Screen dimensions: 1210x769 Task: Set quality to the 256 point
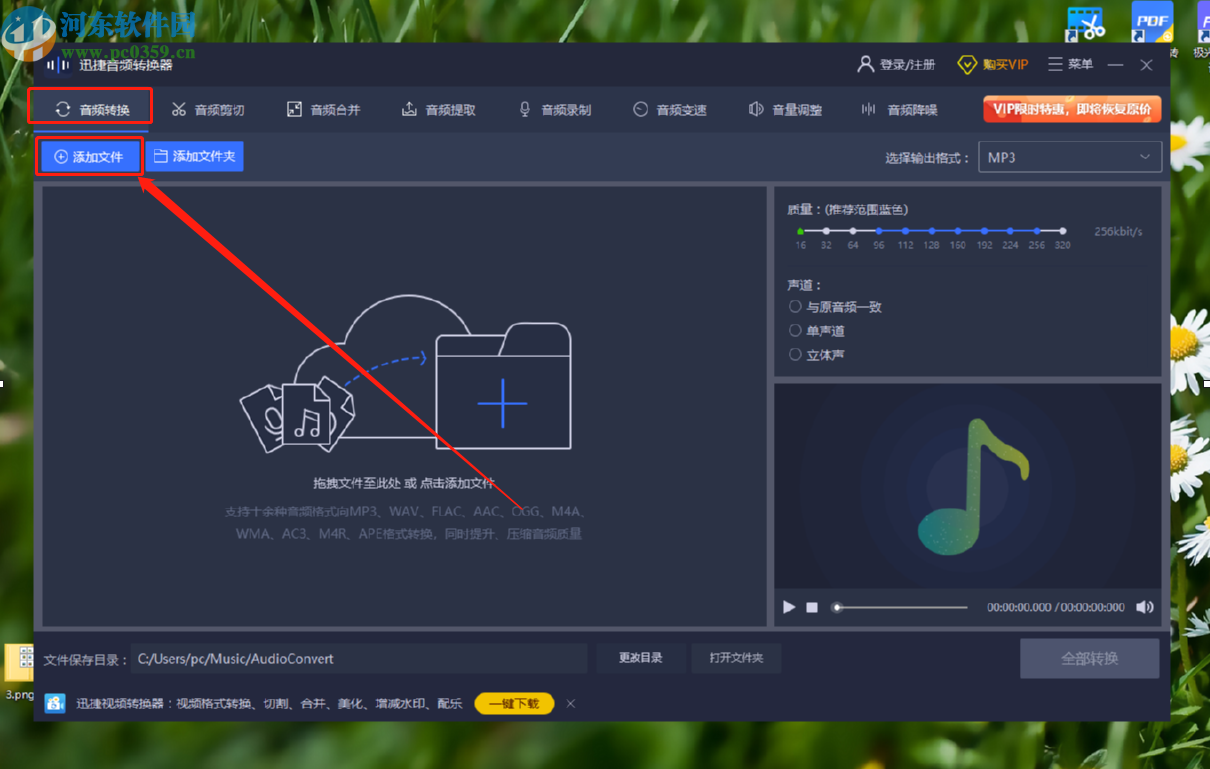point(1036,231)
